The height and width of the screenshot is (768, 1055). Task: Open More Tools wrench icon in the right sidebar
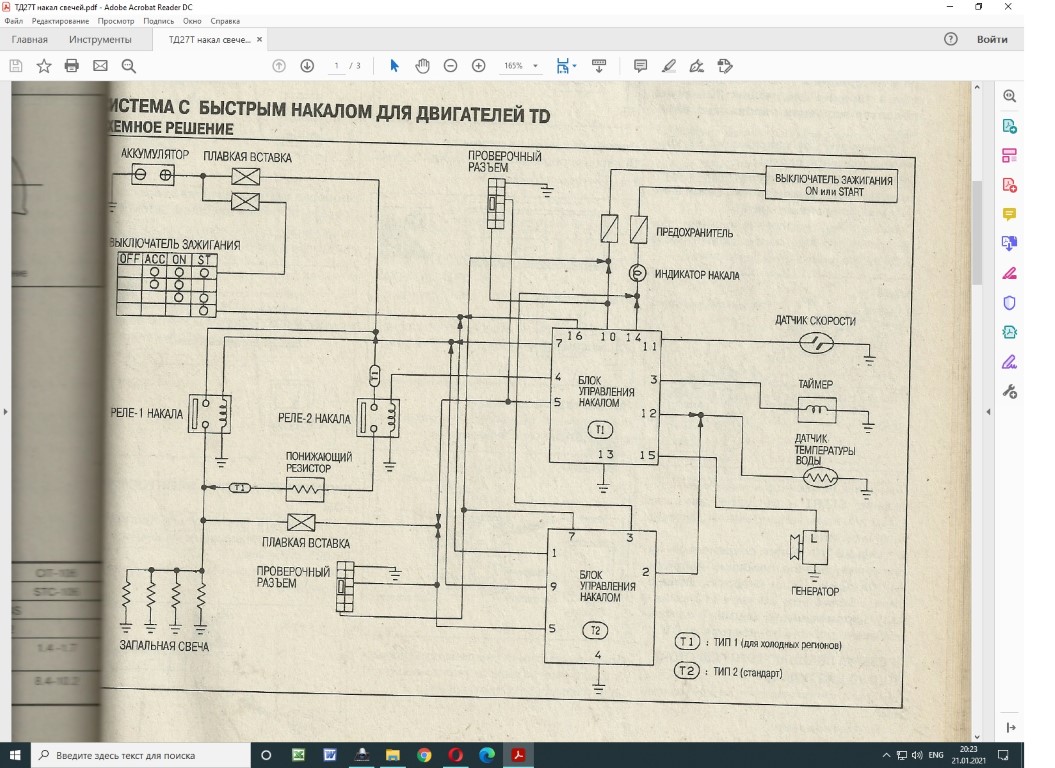(x=1009, y=392)
